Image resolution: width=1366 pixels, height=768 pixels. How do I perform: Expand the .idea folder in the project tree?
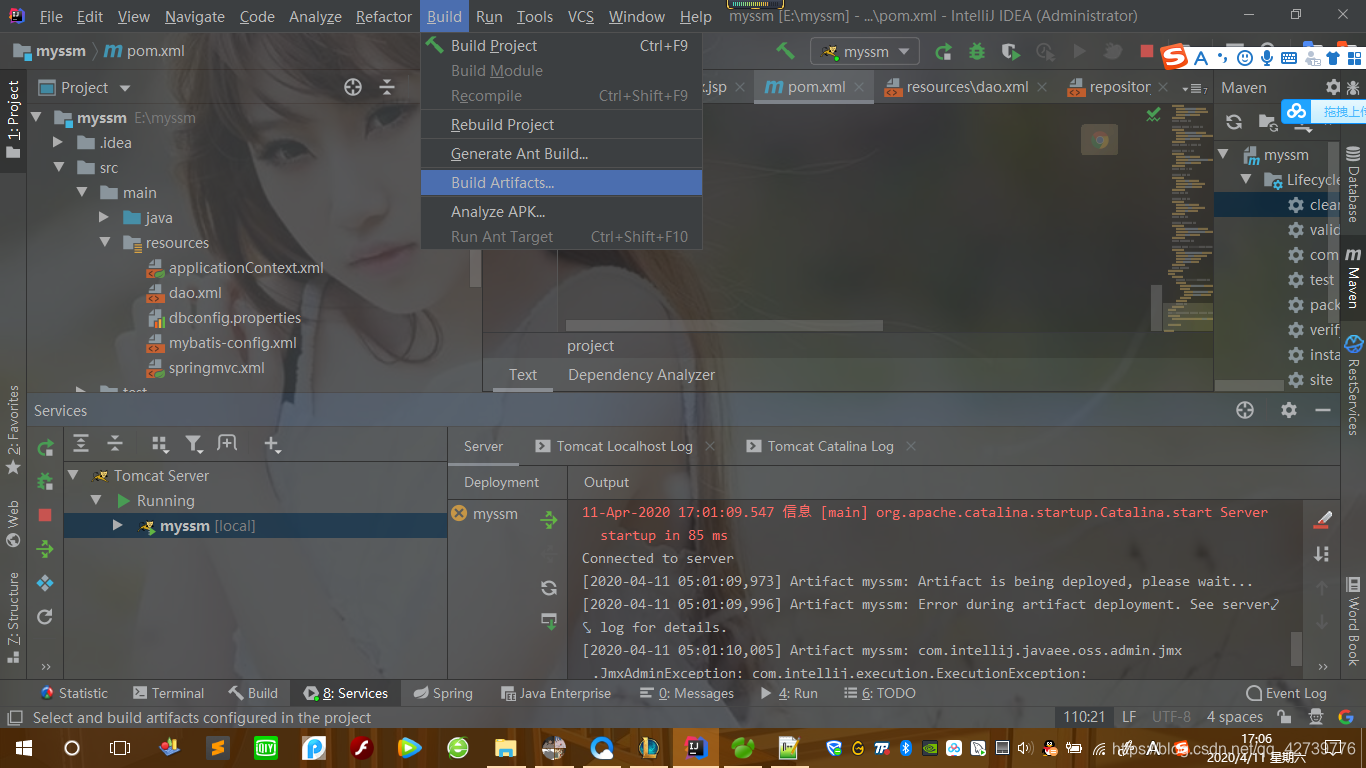click(58, 142)
